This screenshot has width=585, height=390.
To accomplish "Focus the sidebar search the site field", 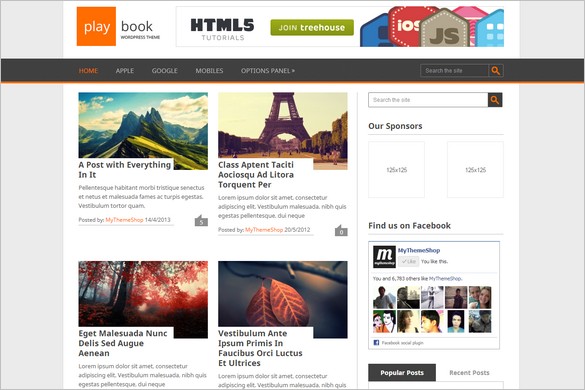I will [428, 100].
